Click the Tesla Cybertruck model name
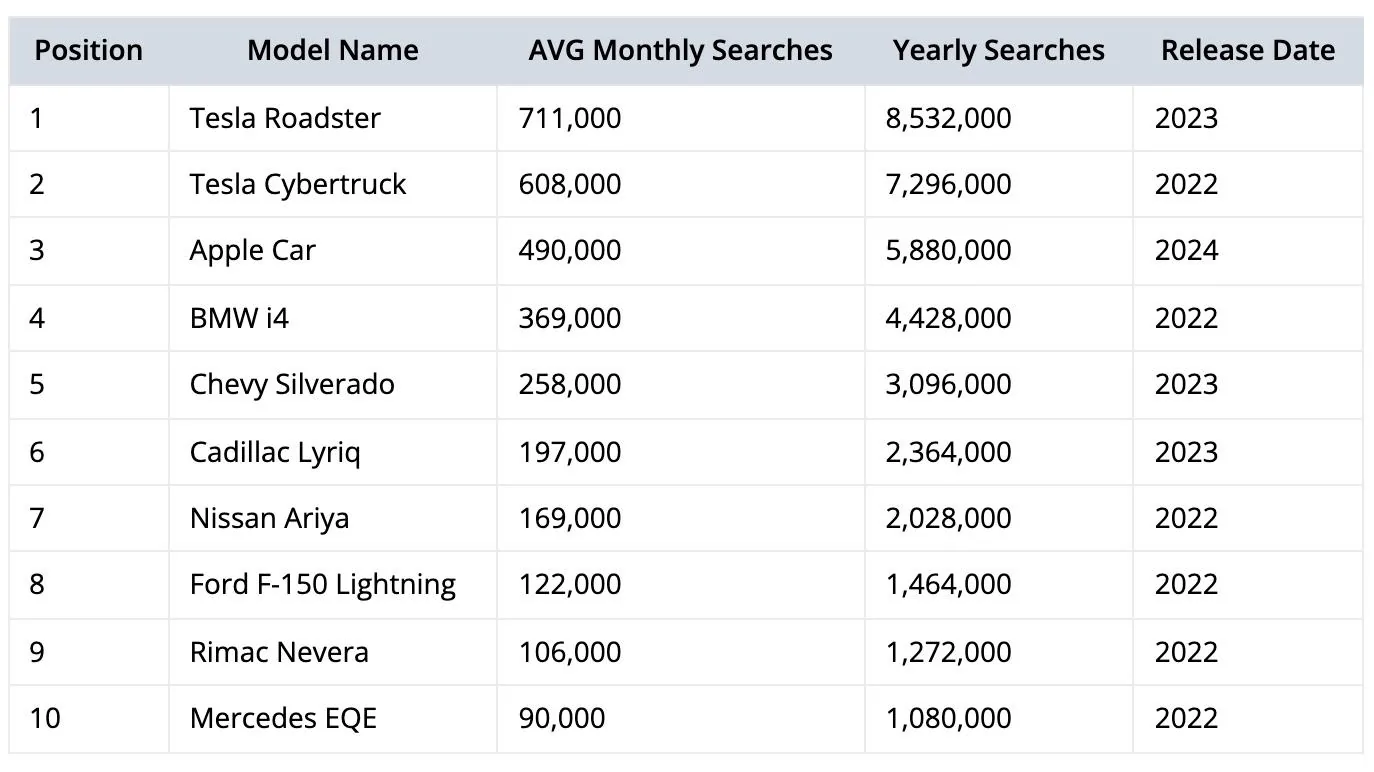The image size is (1374, 772). pyautogui.click(x=298, y=184)
